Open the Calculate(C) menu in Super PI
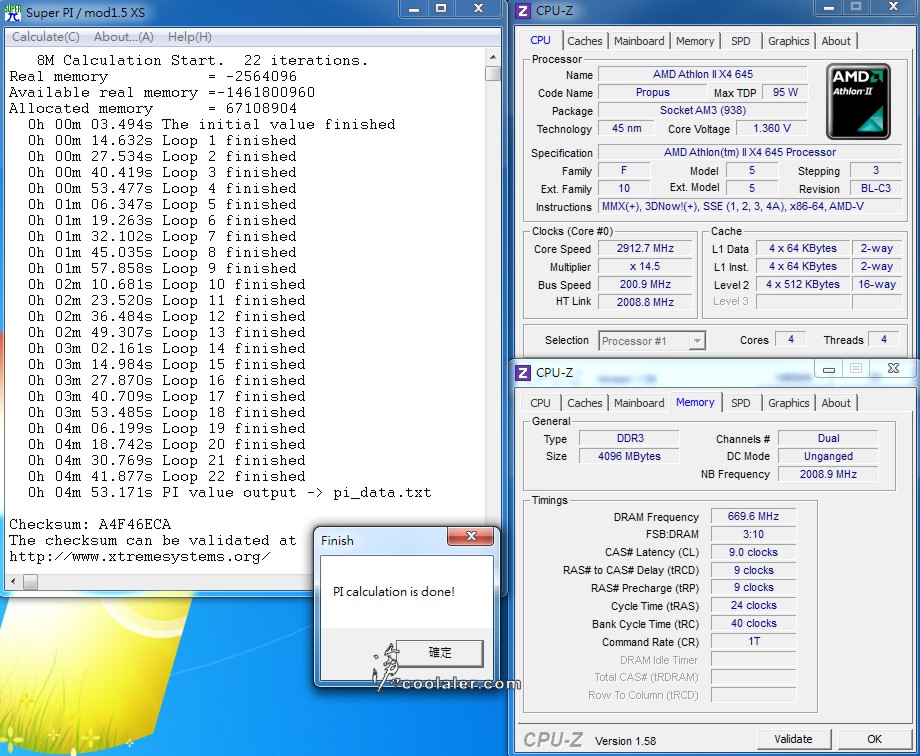This screenshot has width=920, height=756. (46, 37)
